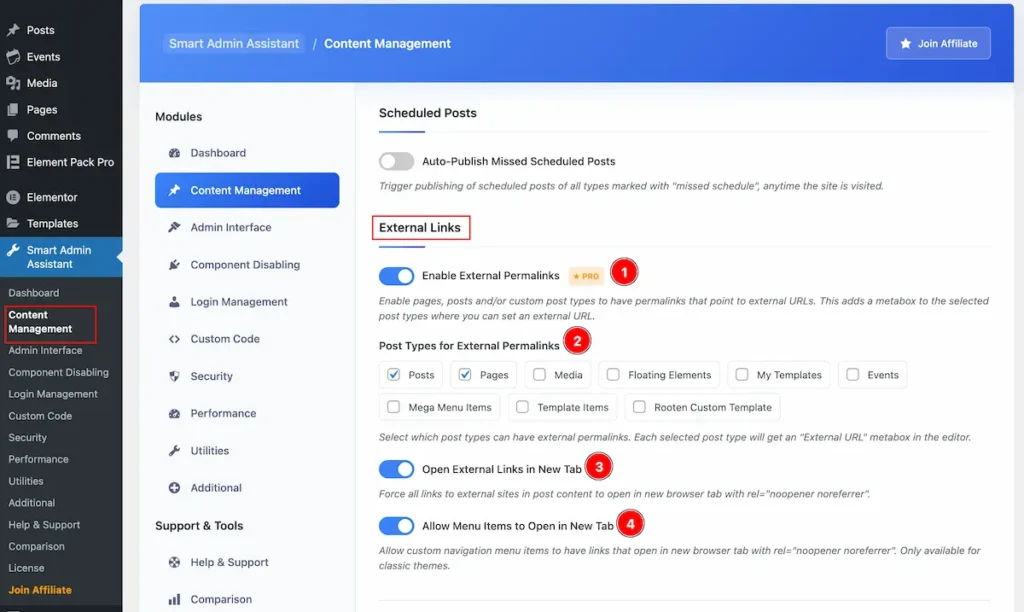Open Dashboard submenu link in WordPress sidebar

tap(34, 293)
